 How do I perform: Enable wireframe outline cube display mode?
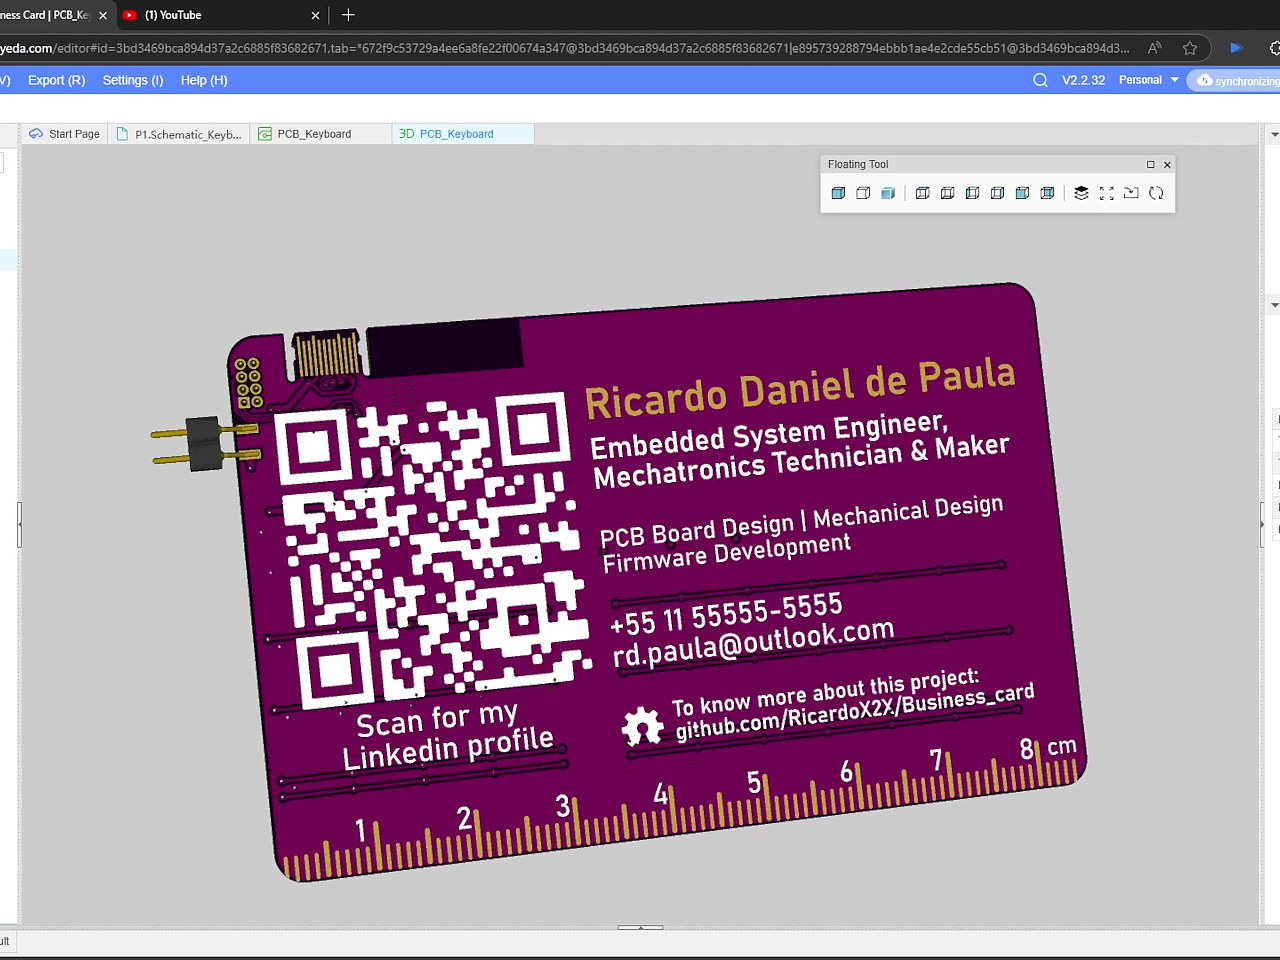click(x=863, y=193)
